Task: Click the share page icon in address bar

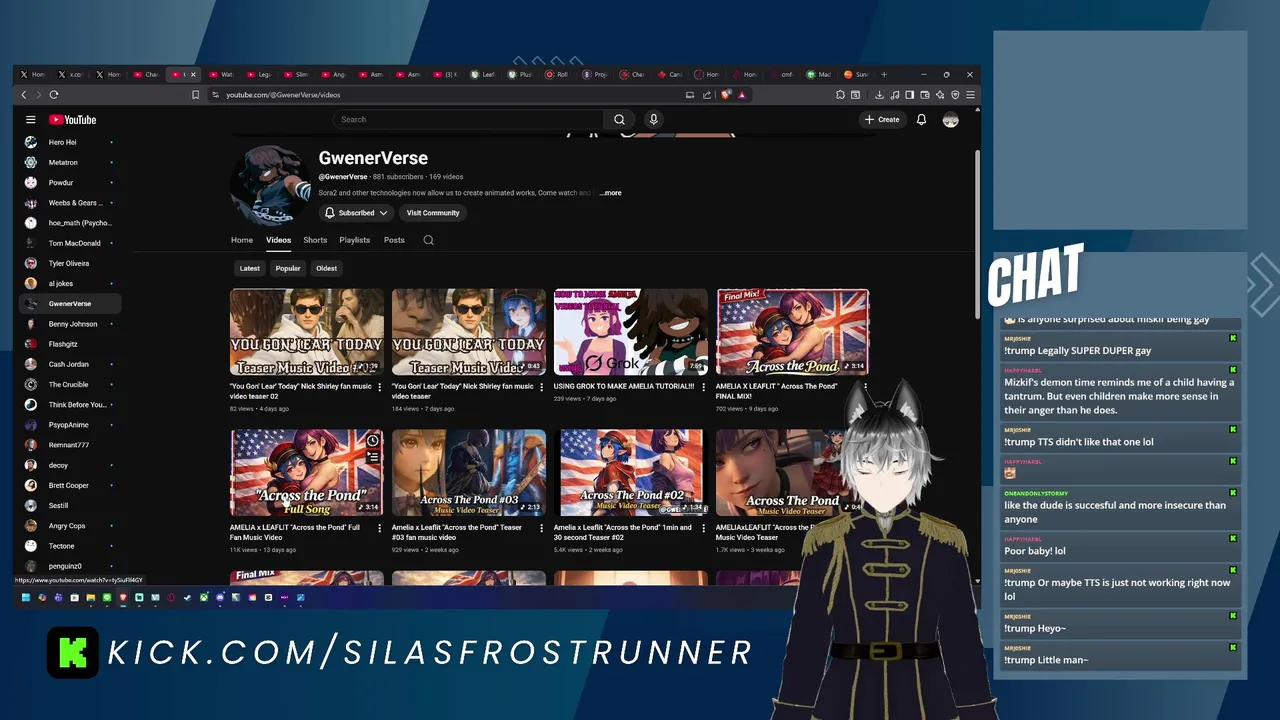Action: 707,95
